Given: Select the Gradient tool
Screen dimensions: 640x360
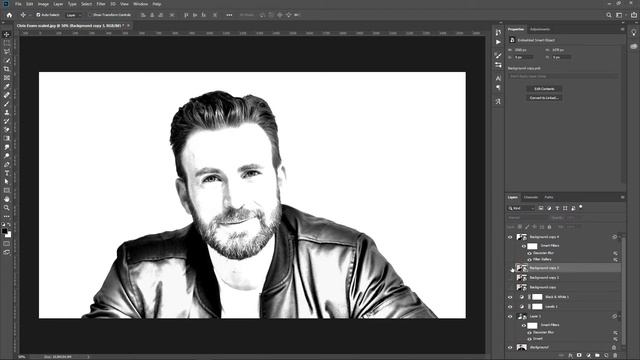Looking at the screenshot, I should click(7, 138).
